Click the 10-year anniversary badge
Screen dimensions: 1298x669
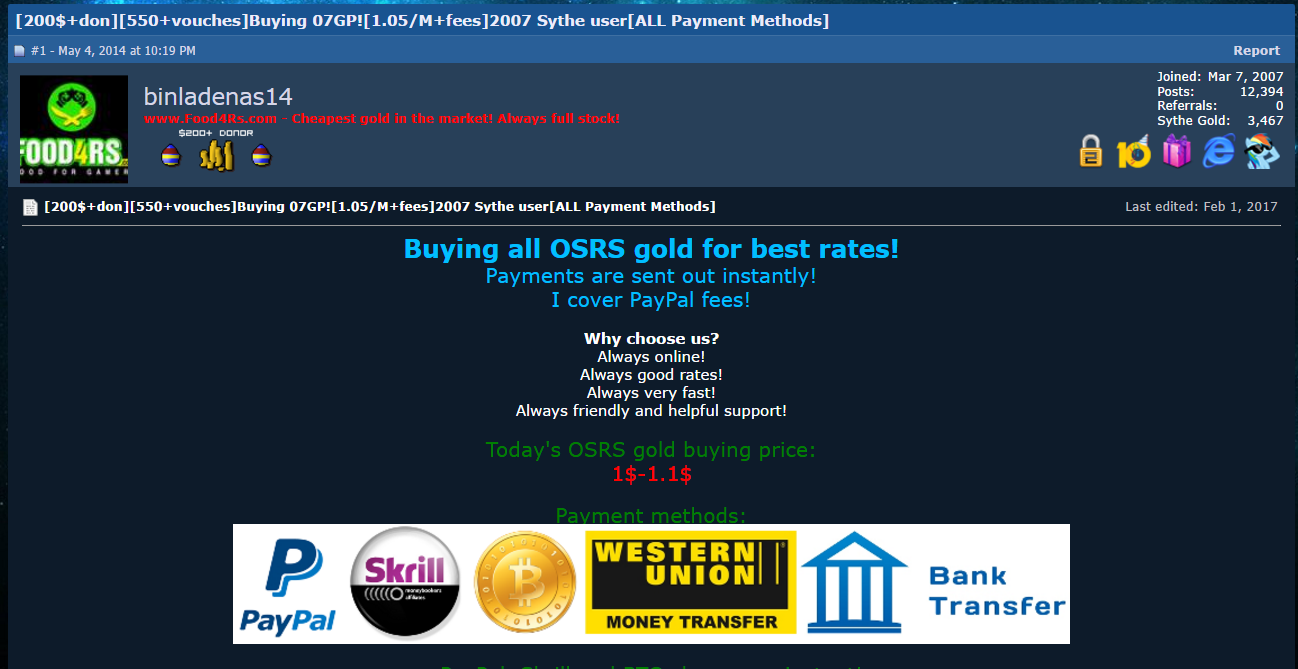point(1134,152)
